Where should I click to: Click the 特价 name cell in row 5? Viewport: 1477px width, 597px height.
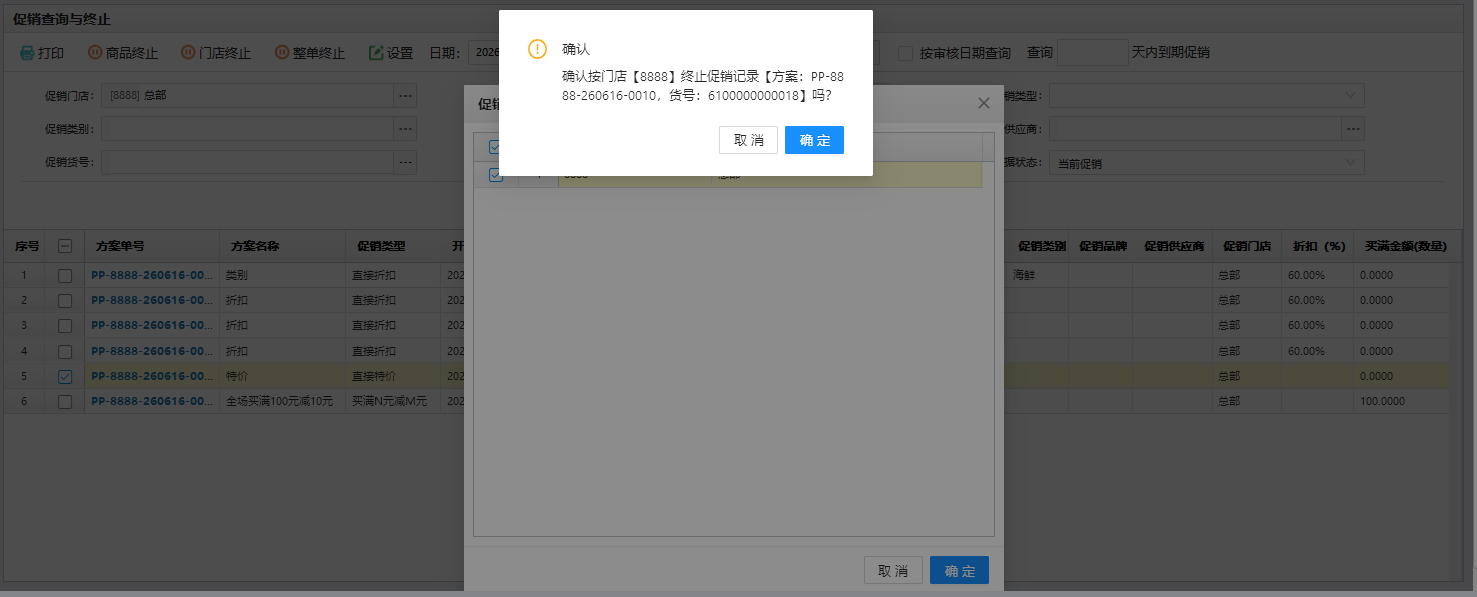coord(282,376)
